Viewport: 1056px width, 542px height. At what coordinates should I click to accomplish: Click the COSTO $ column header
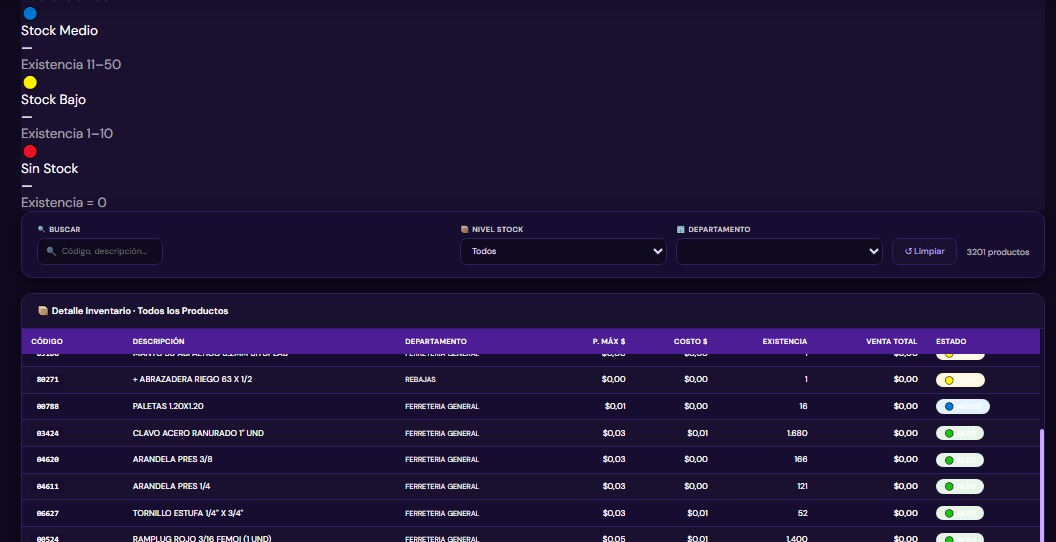tap(690, 341)
